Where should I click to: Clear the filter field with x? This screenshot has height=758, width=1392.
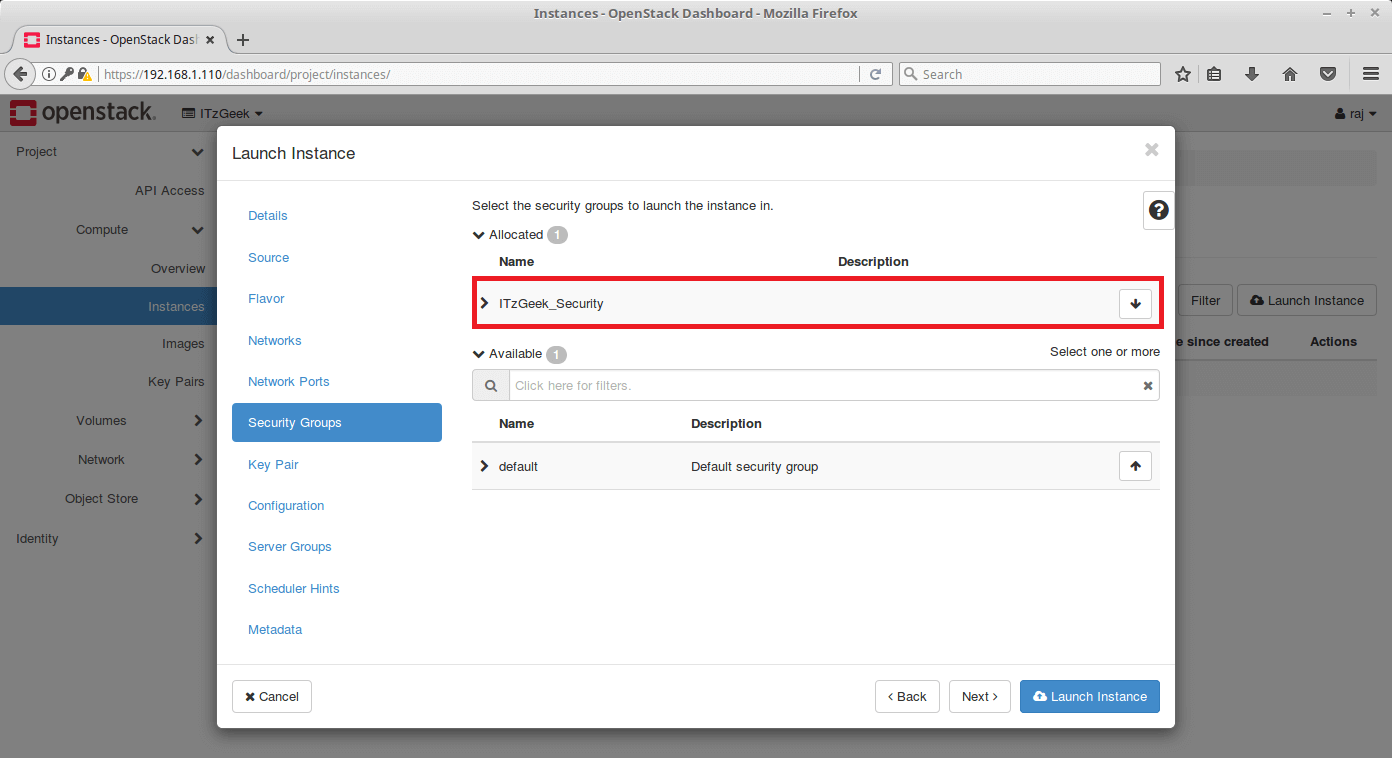(x=1148, y=386)
